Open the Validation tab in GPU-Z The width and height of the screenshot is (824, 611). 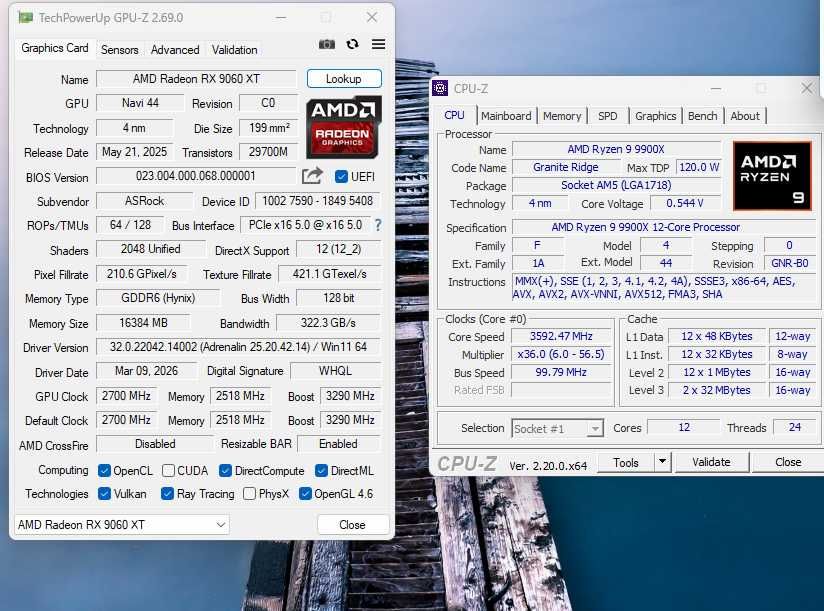pos(234,49)
